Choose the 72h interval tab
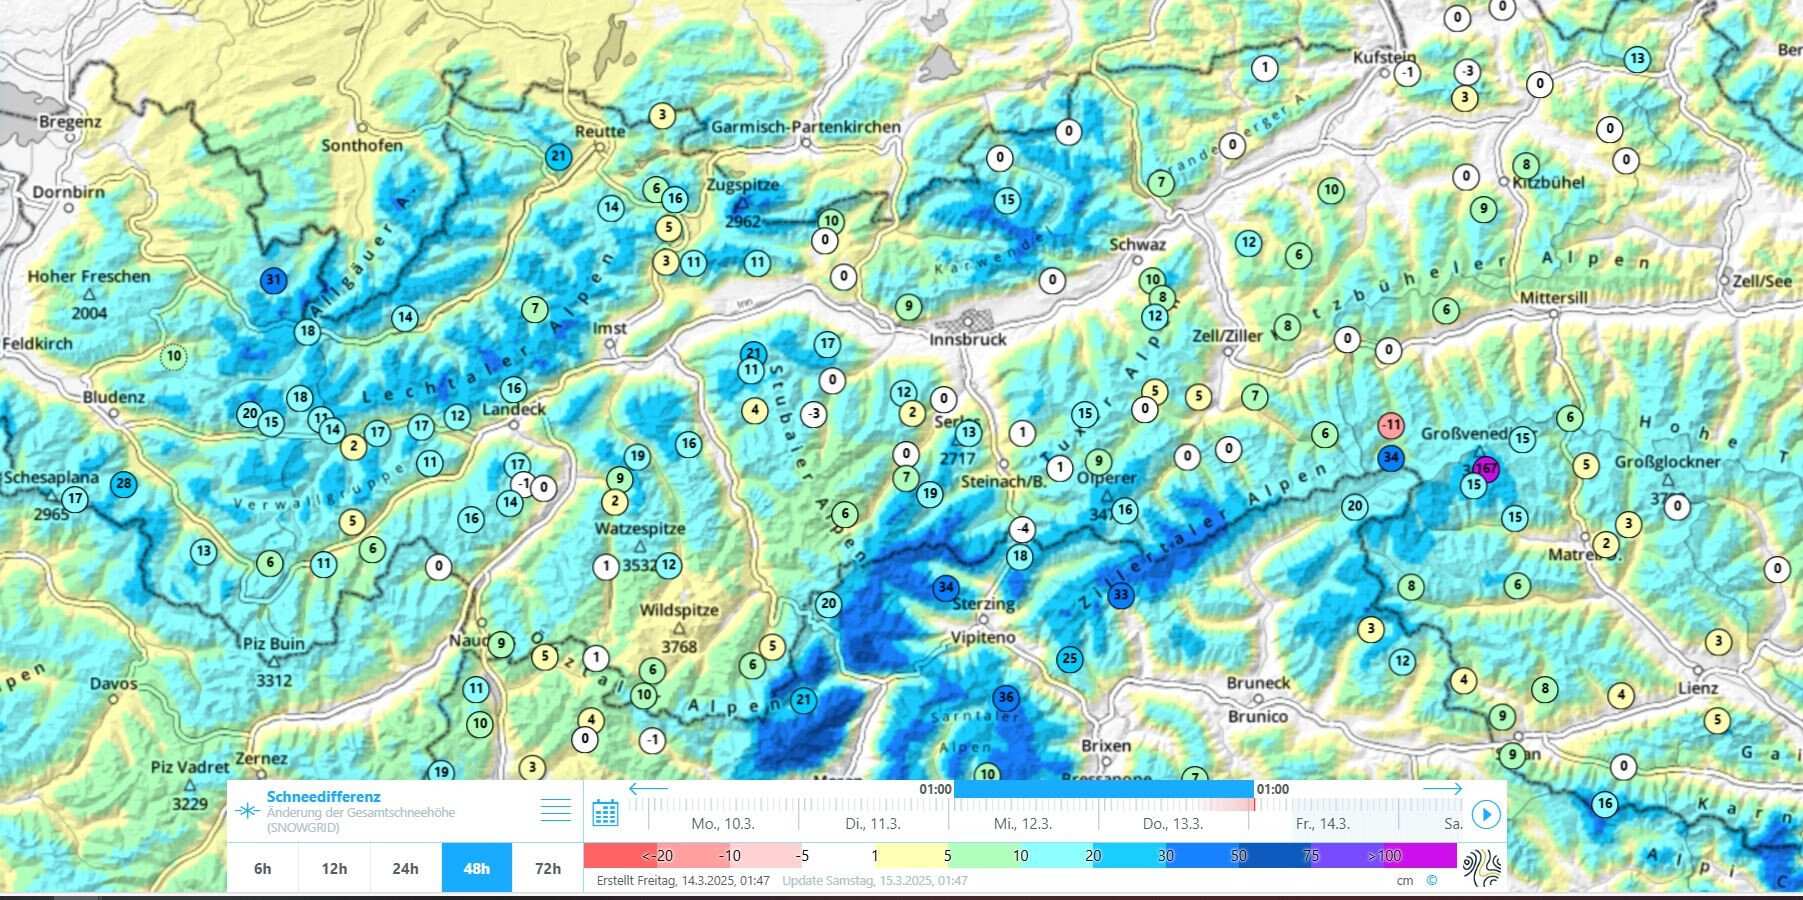The height and width of the screenshot is (900, 1803). click(548, 868)
